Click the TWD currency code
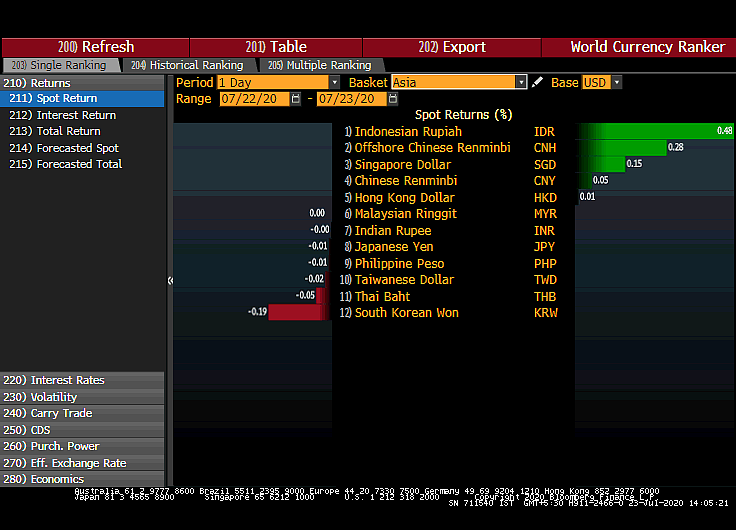This screenshot has width=736, height=530. [x=545, y=279]
